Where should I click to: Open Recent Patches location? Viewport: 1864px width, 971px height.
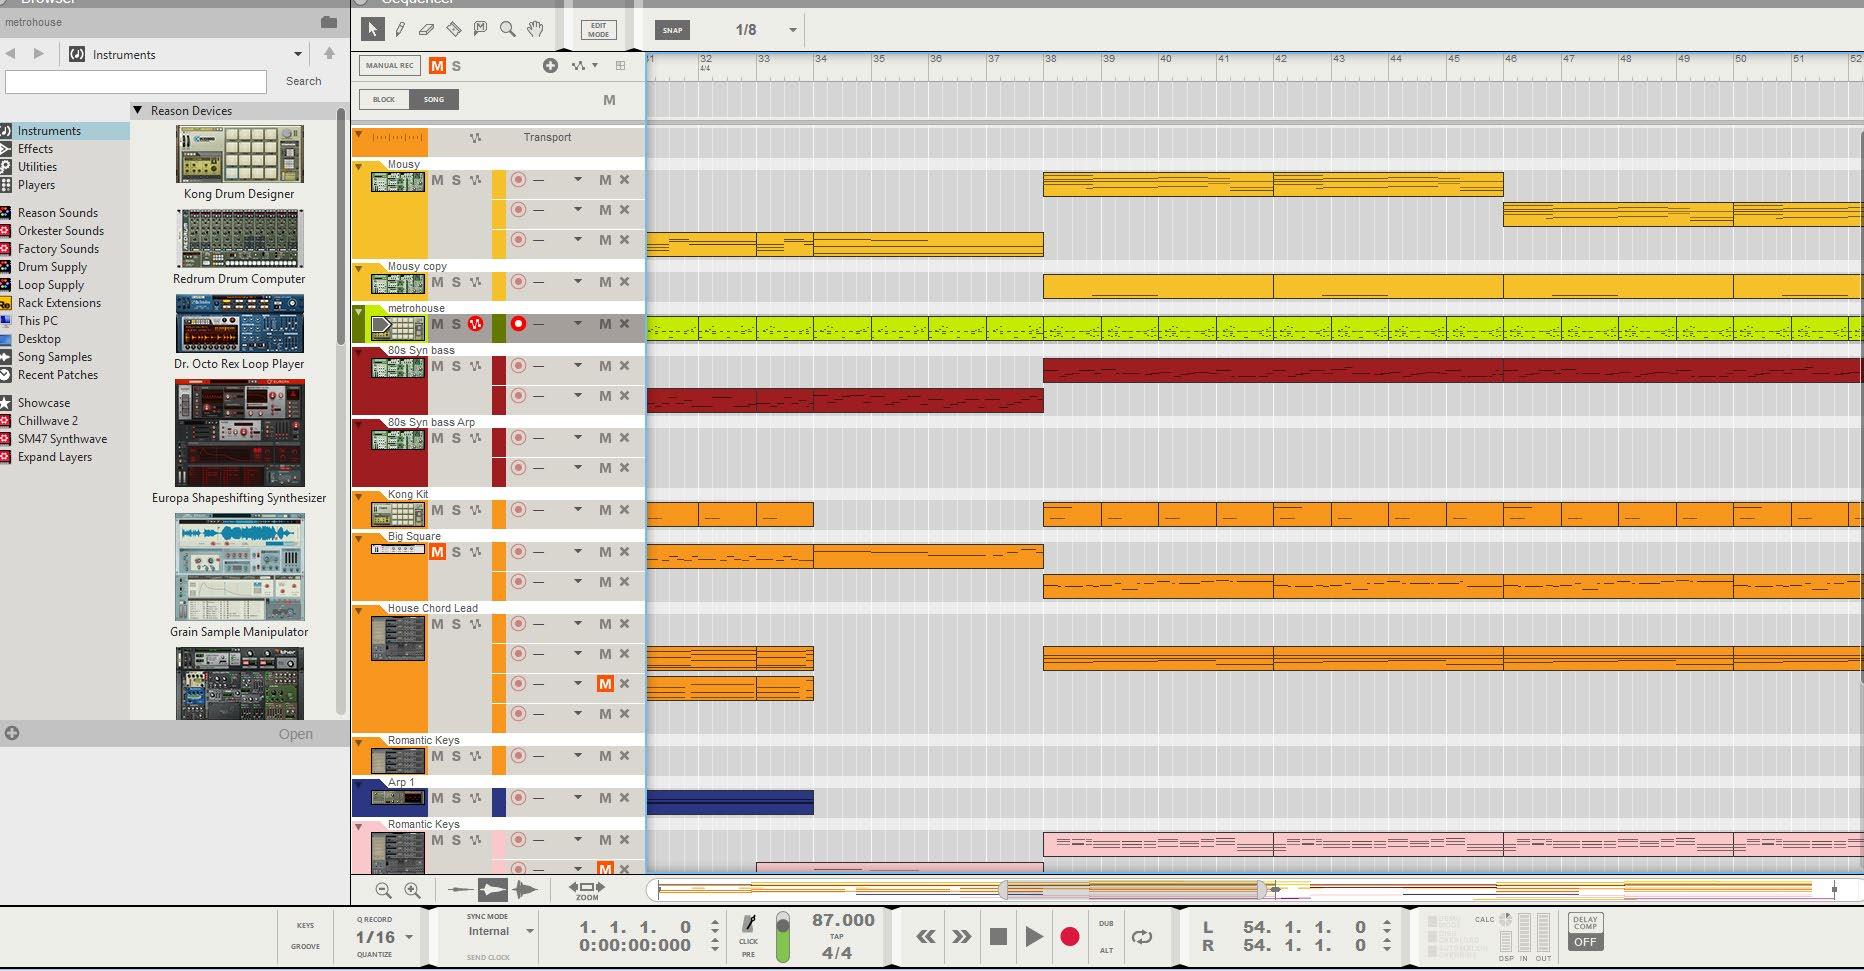coord(58,375)
